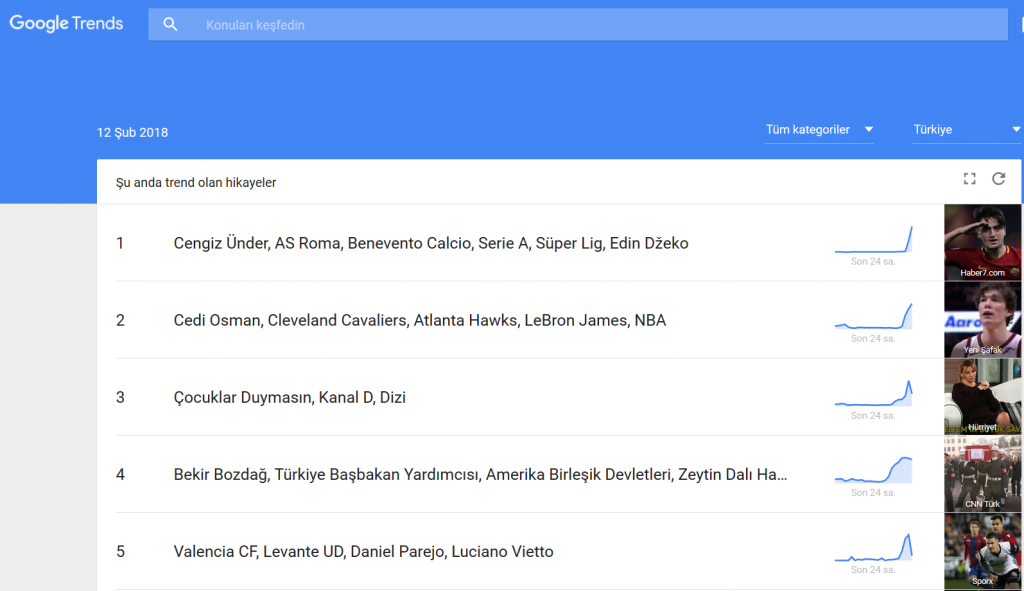
Task: Refresh the trending stories list
Action: (999, 179)
